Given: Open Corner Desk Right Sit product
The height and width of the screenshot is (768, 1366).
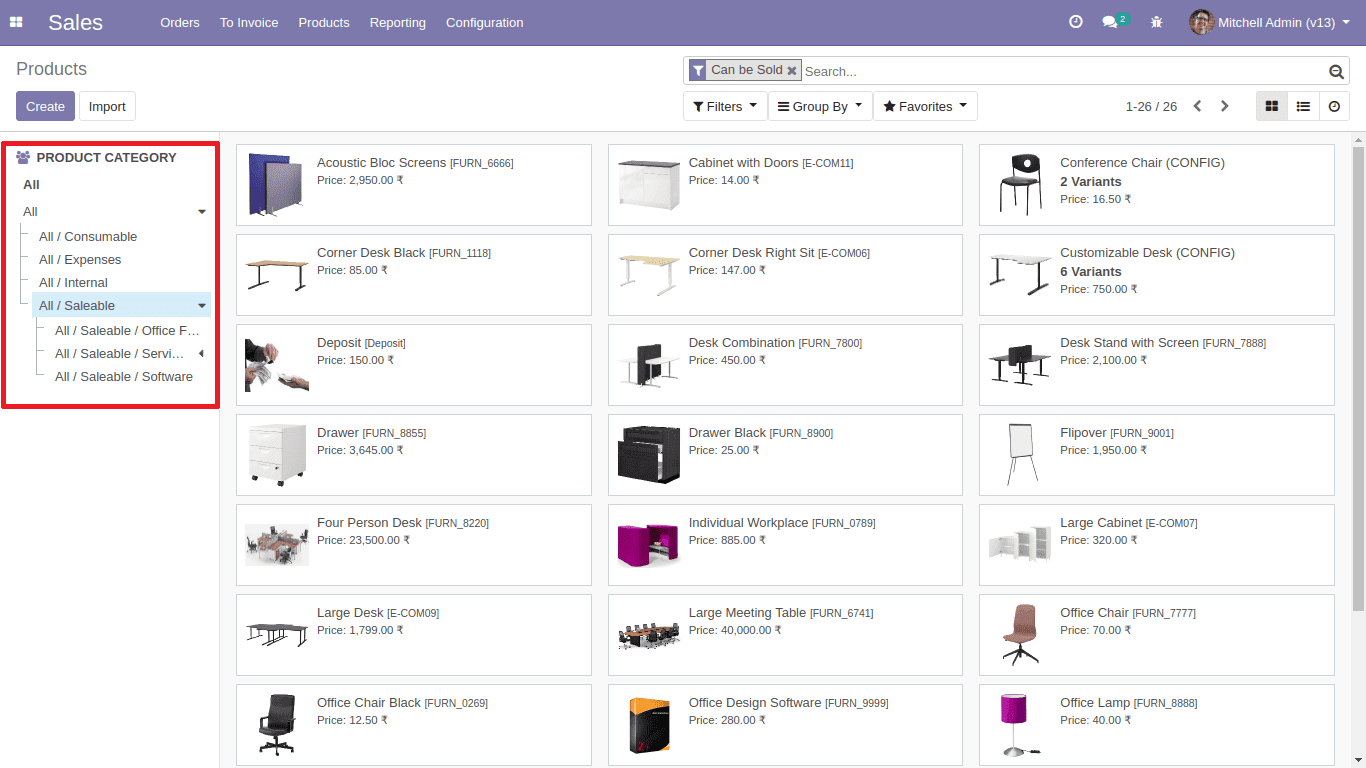Looking at the screenshot, I should click(785, 275).
